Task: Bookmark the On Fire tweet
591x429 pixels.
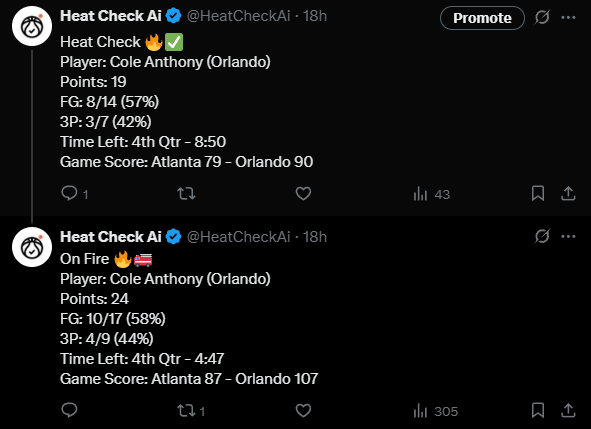Action: pos(538,410)
